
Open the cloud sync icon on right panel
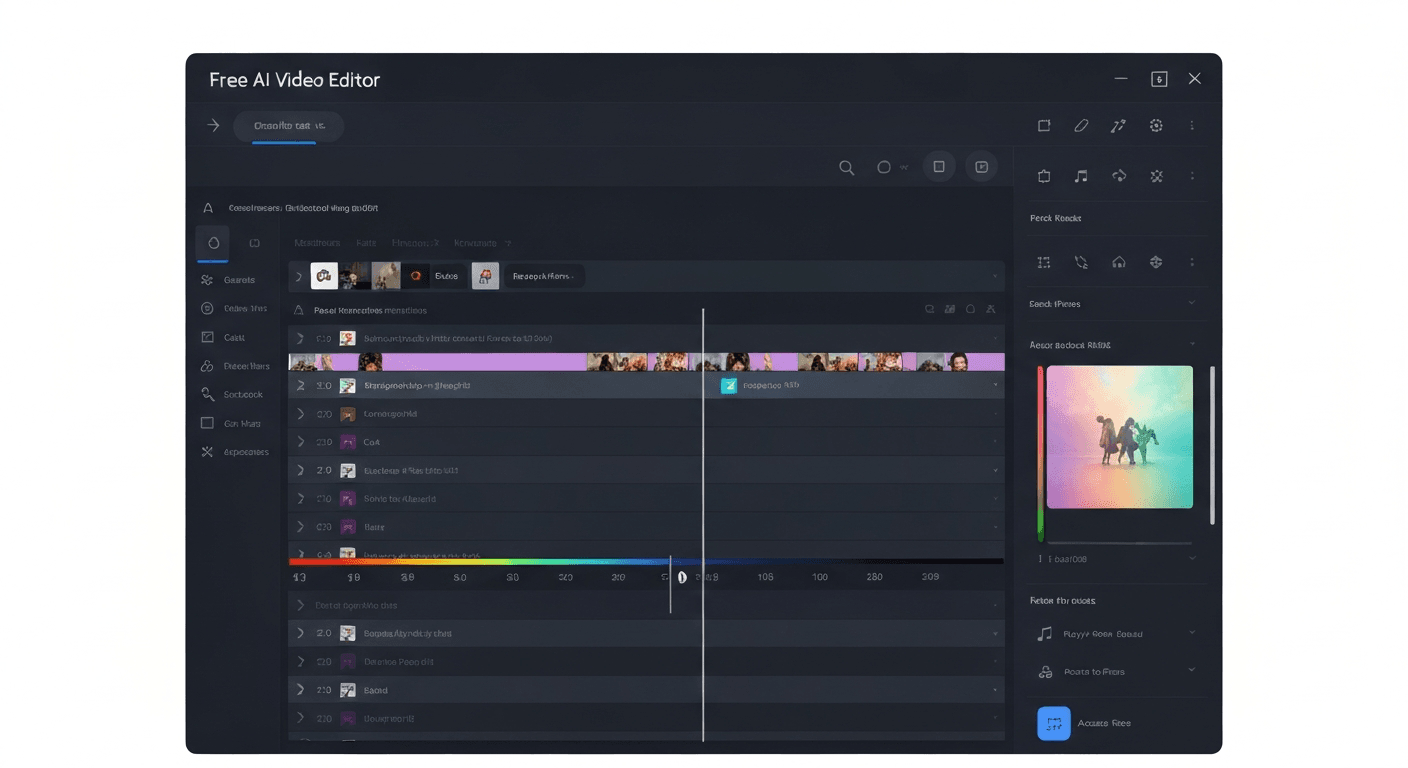point(1118,176)
